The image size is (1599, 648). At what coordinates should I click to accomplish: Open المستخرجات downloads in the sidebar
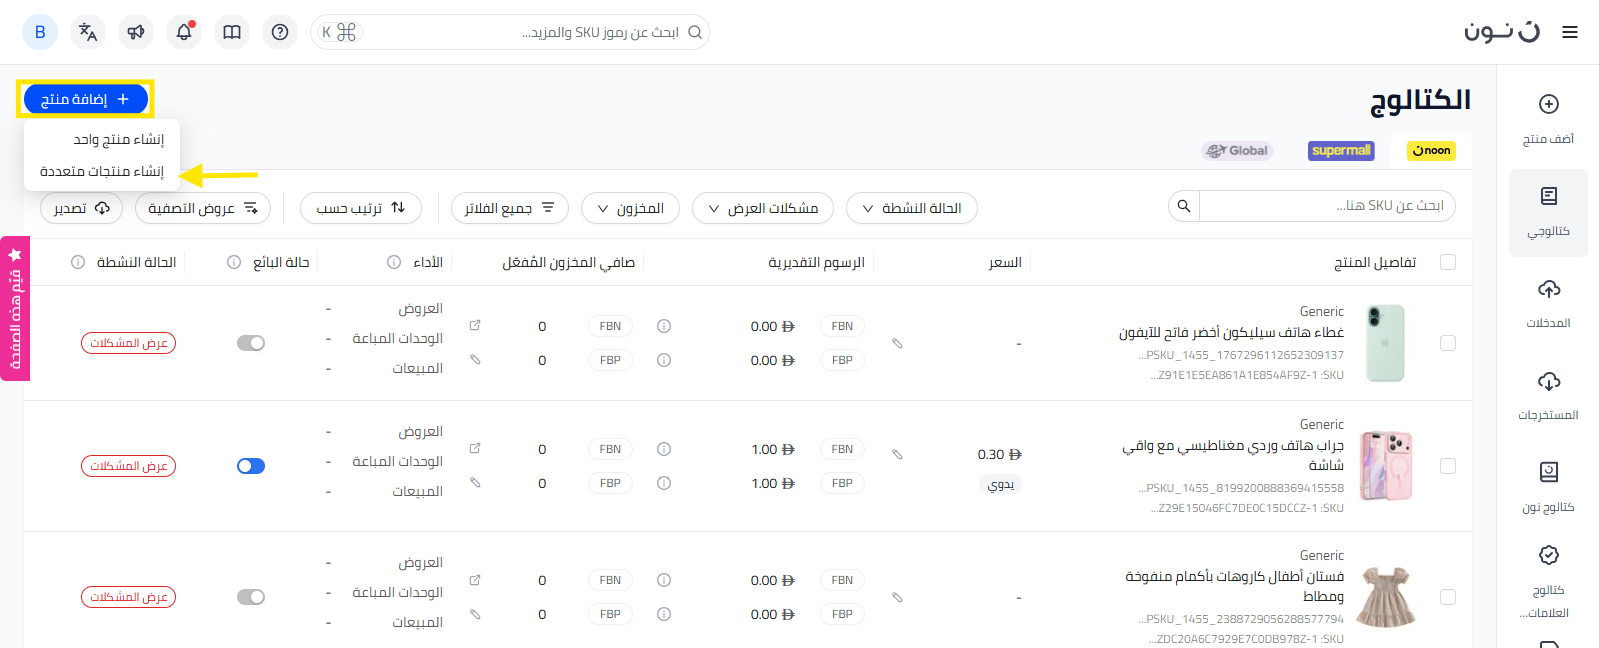[1548, 396]
